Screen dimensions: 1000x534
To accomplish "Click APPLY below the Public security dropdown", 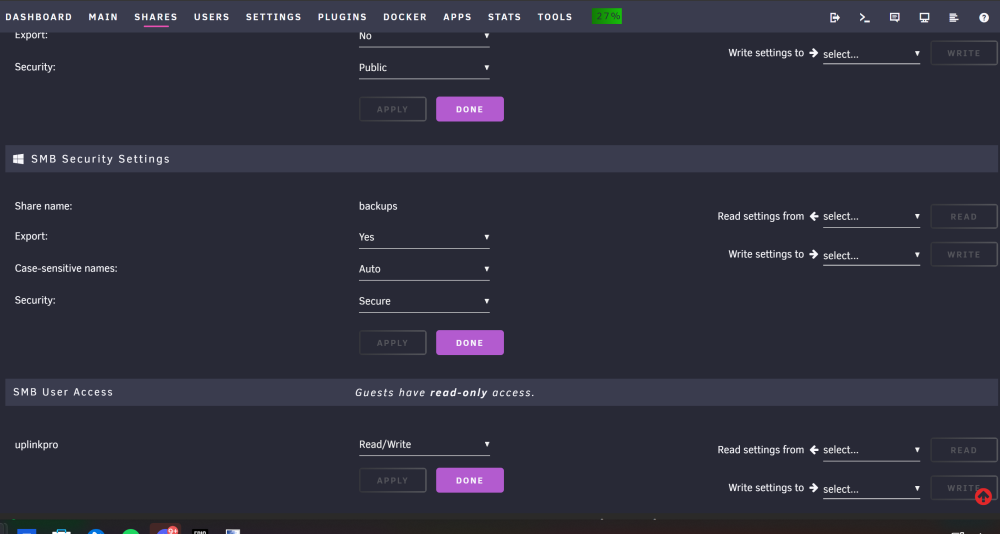I will pyautogui.click(x=393, y=109).
